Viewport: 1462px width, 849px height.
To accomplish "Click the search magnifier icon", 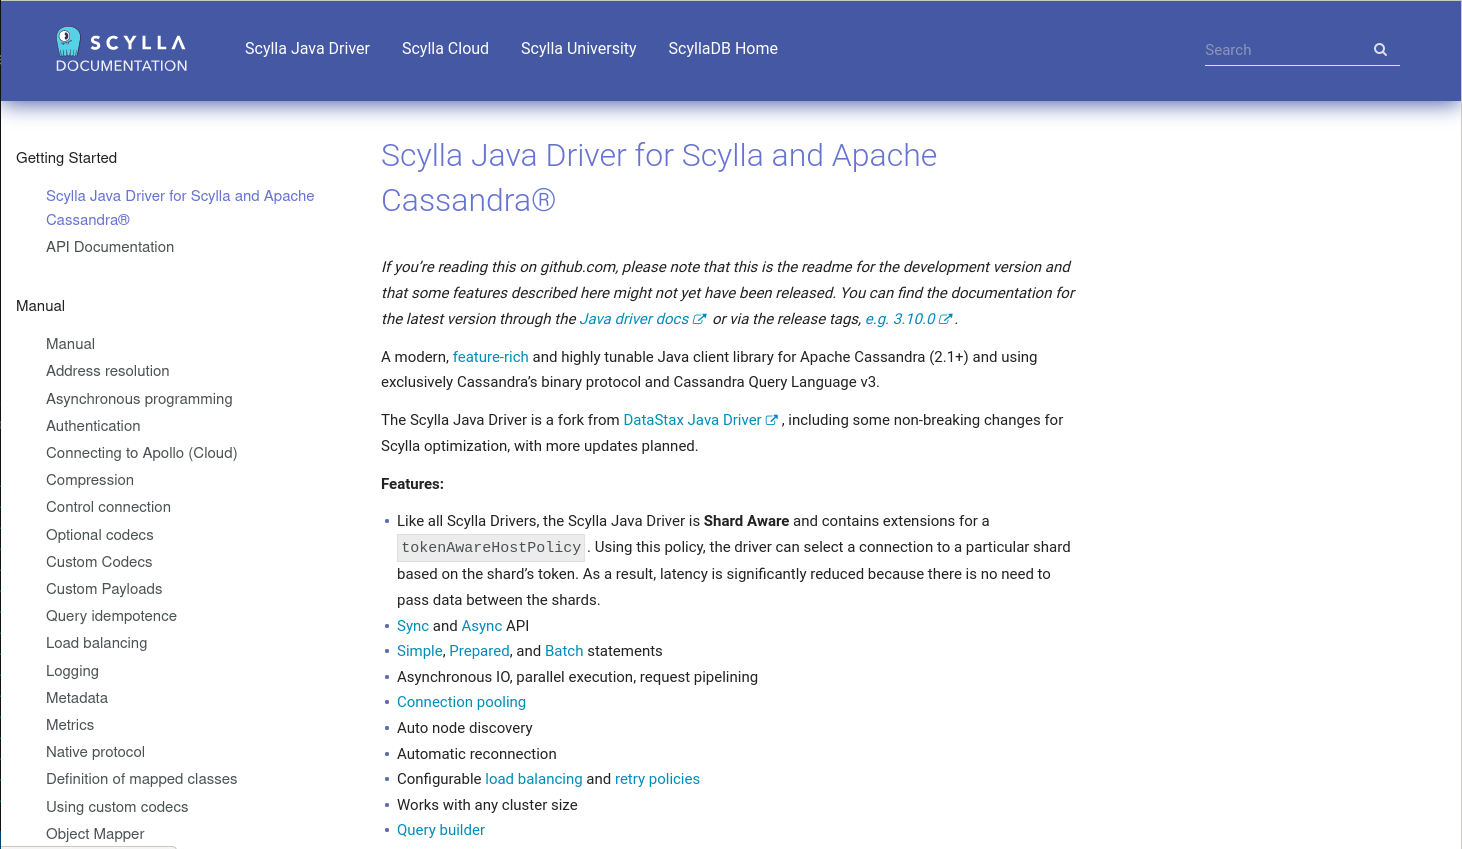I will [1380, 50].
